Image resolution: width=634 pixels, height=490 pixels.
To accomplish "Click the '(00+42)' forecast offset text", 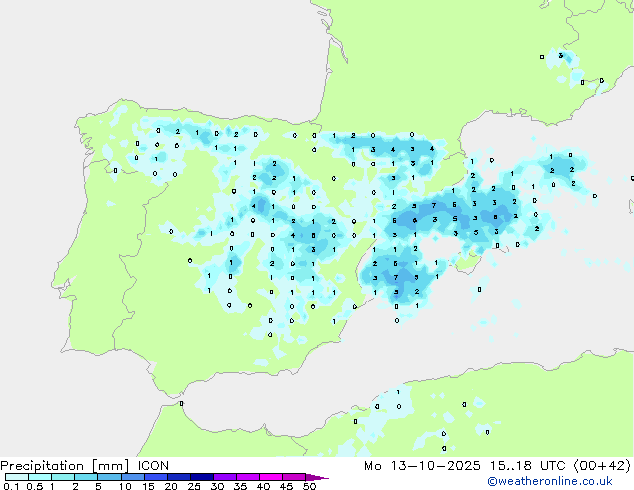I will pyautogui.click(x=602, y=466).
